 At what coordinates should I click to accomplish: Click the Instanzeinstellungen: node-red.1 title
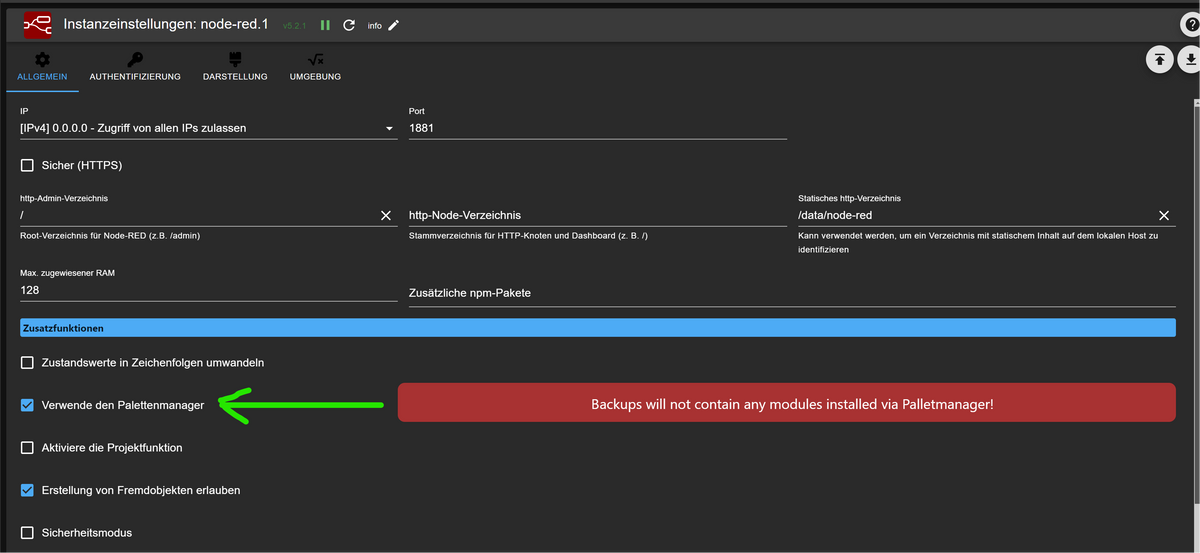coord(167,24)
